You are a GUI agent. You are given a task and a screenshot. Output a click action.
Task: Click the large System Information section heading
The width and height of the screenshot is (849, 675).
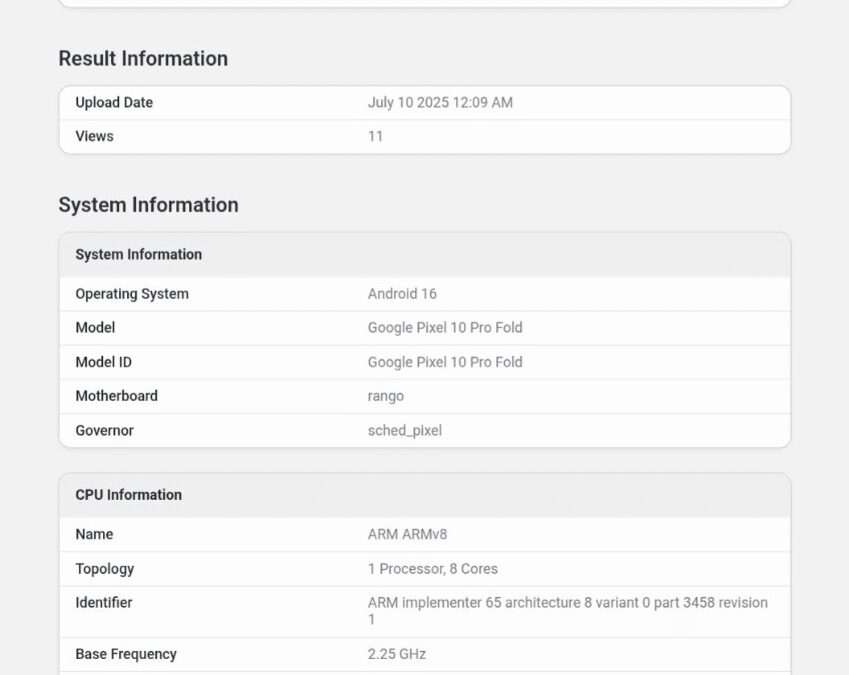[148, 205]
